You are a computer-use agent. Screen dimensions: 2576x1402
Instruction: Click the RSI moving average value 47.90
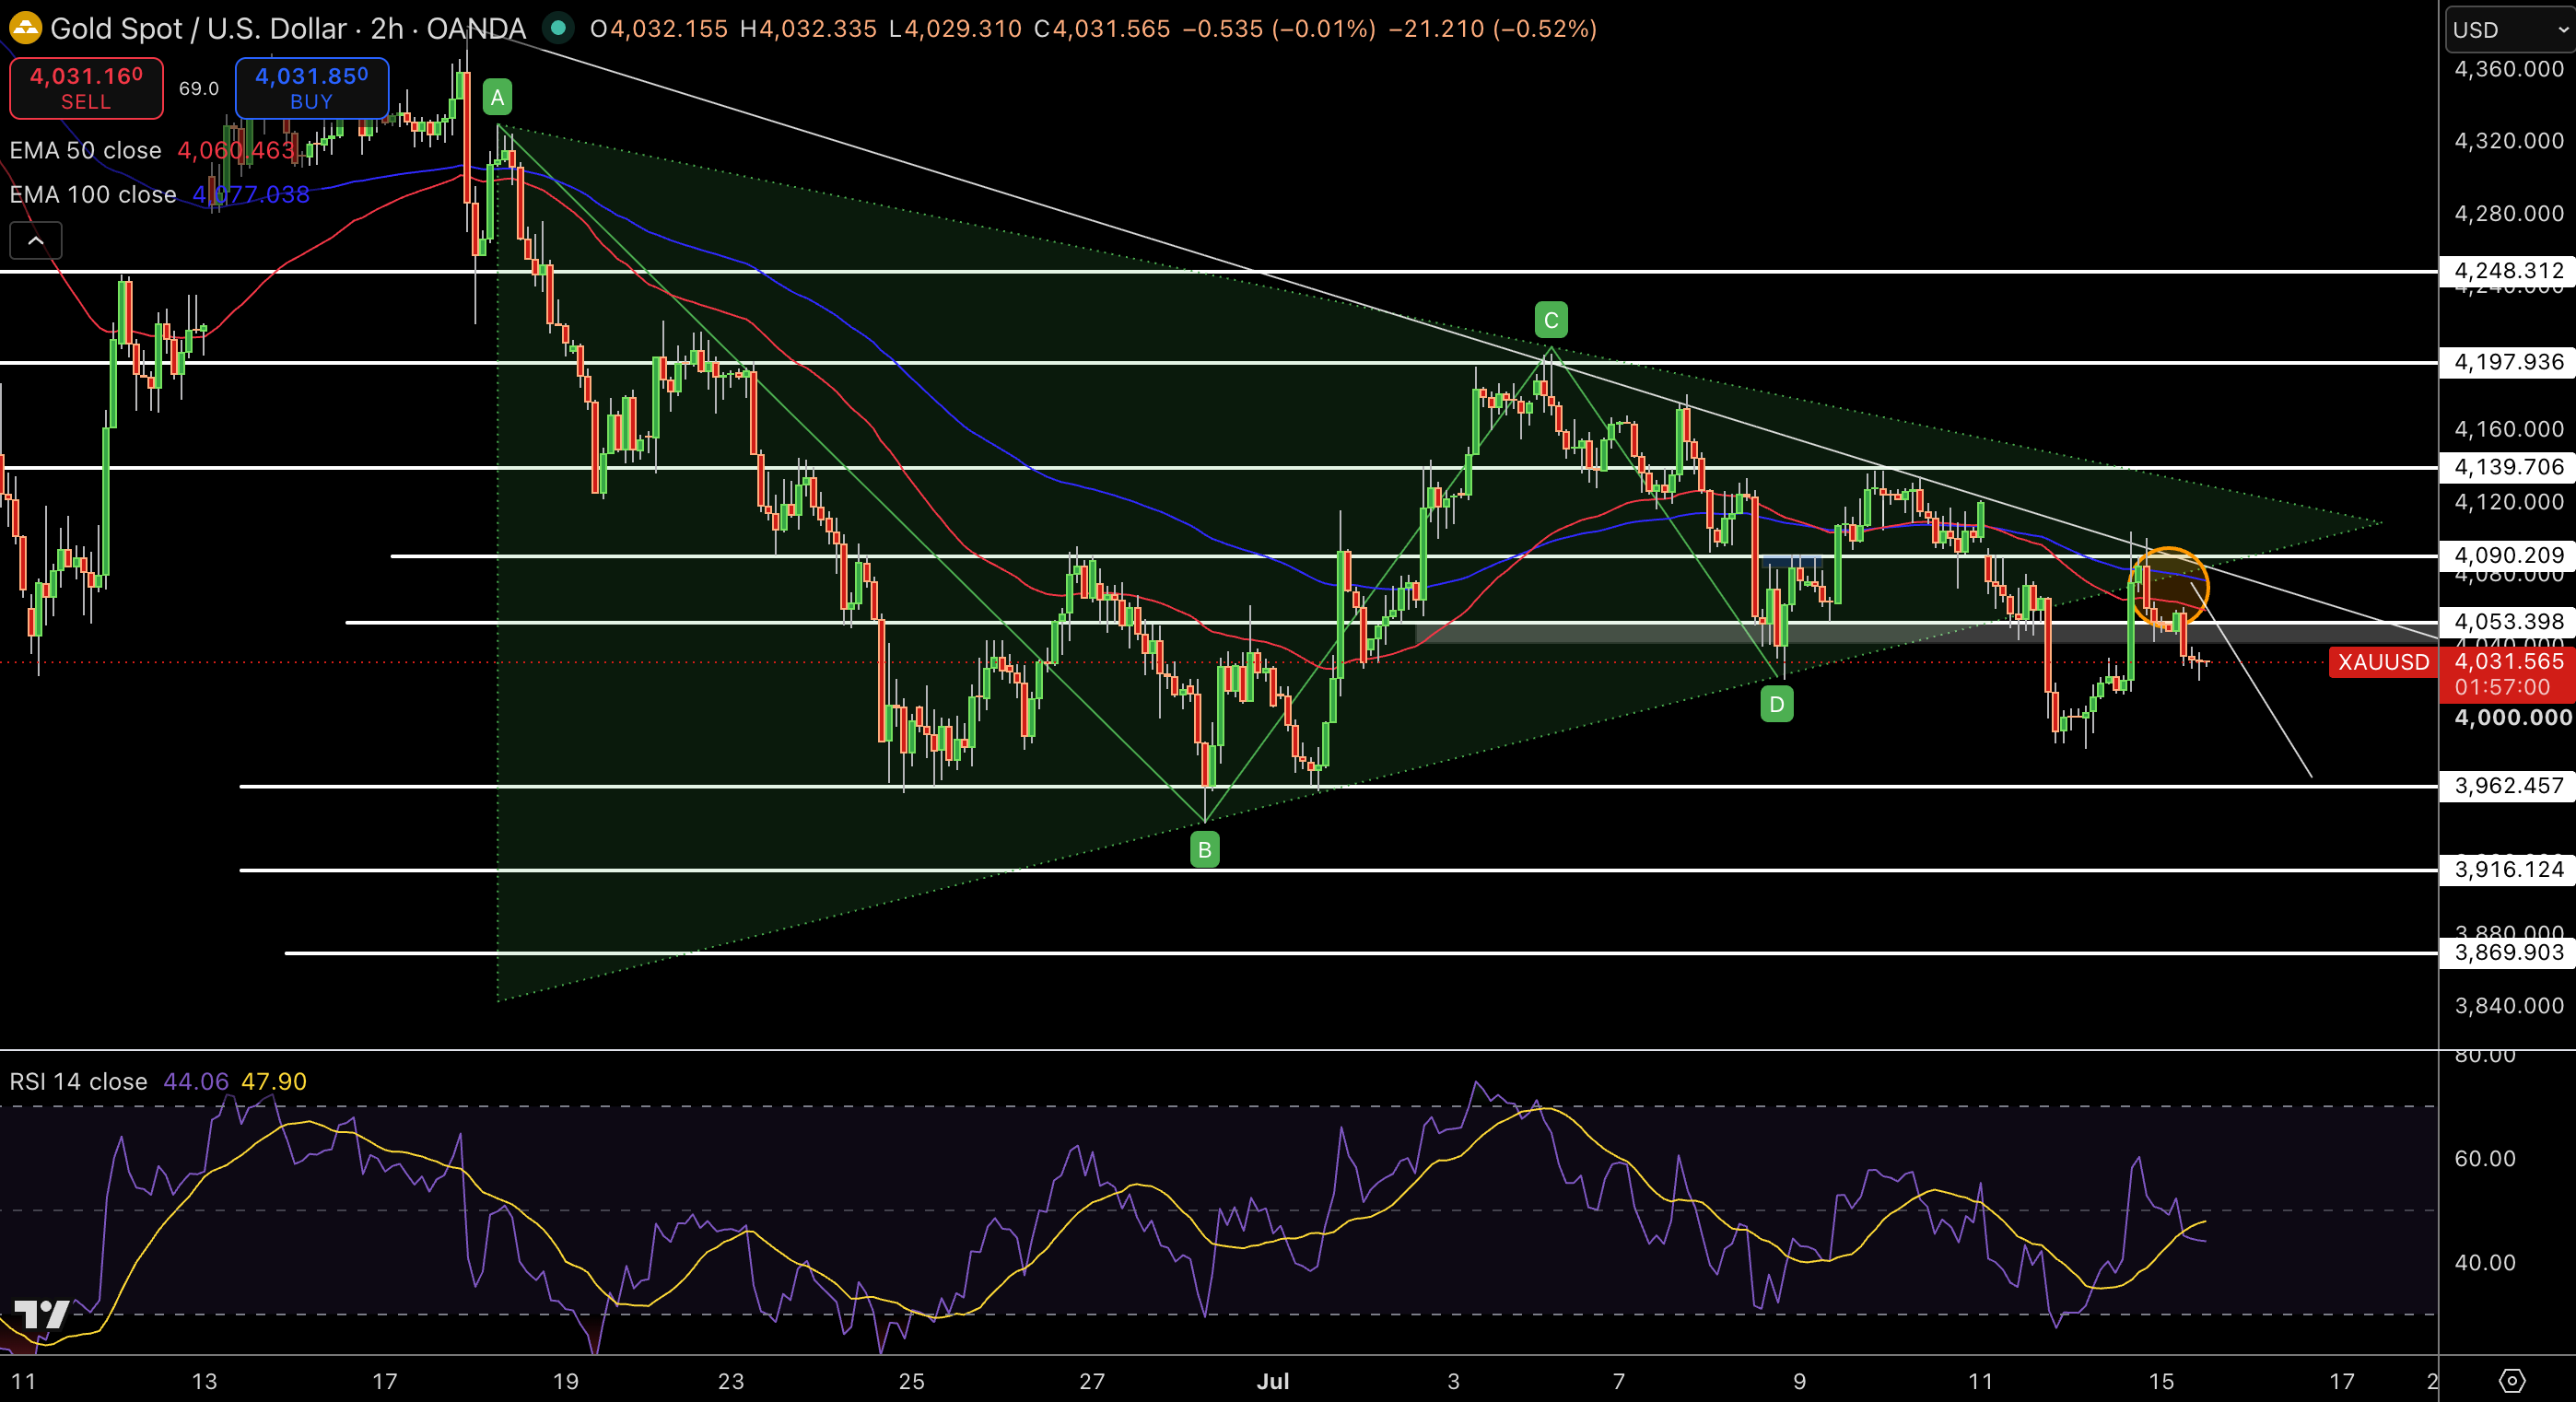tap(274, 1081)
